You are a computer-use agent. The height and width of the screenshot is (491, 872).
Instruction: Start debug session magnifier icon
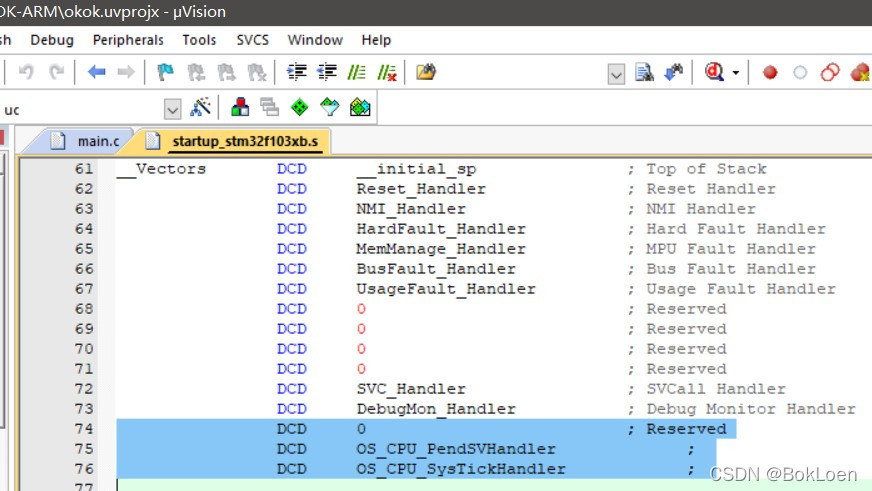[x=714, y=72]
